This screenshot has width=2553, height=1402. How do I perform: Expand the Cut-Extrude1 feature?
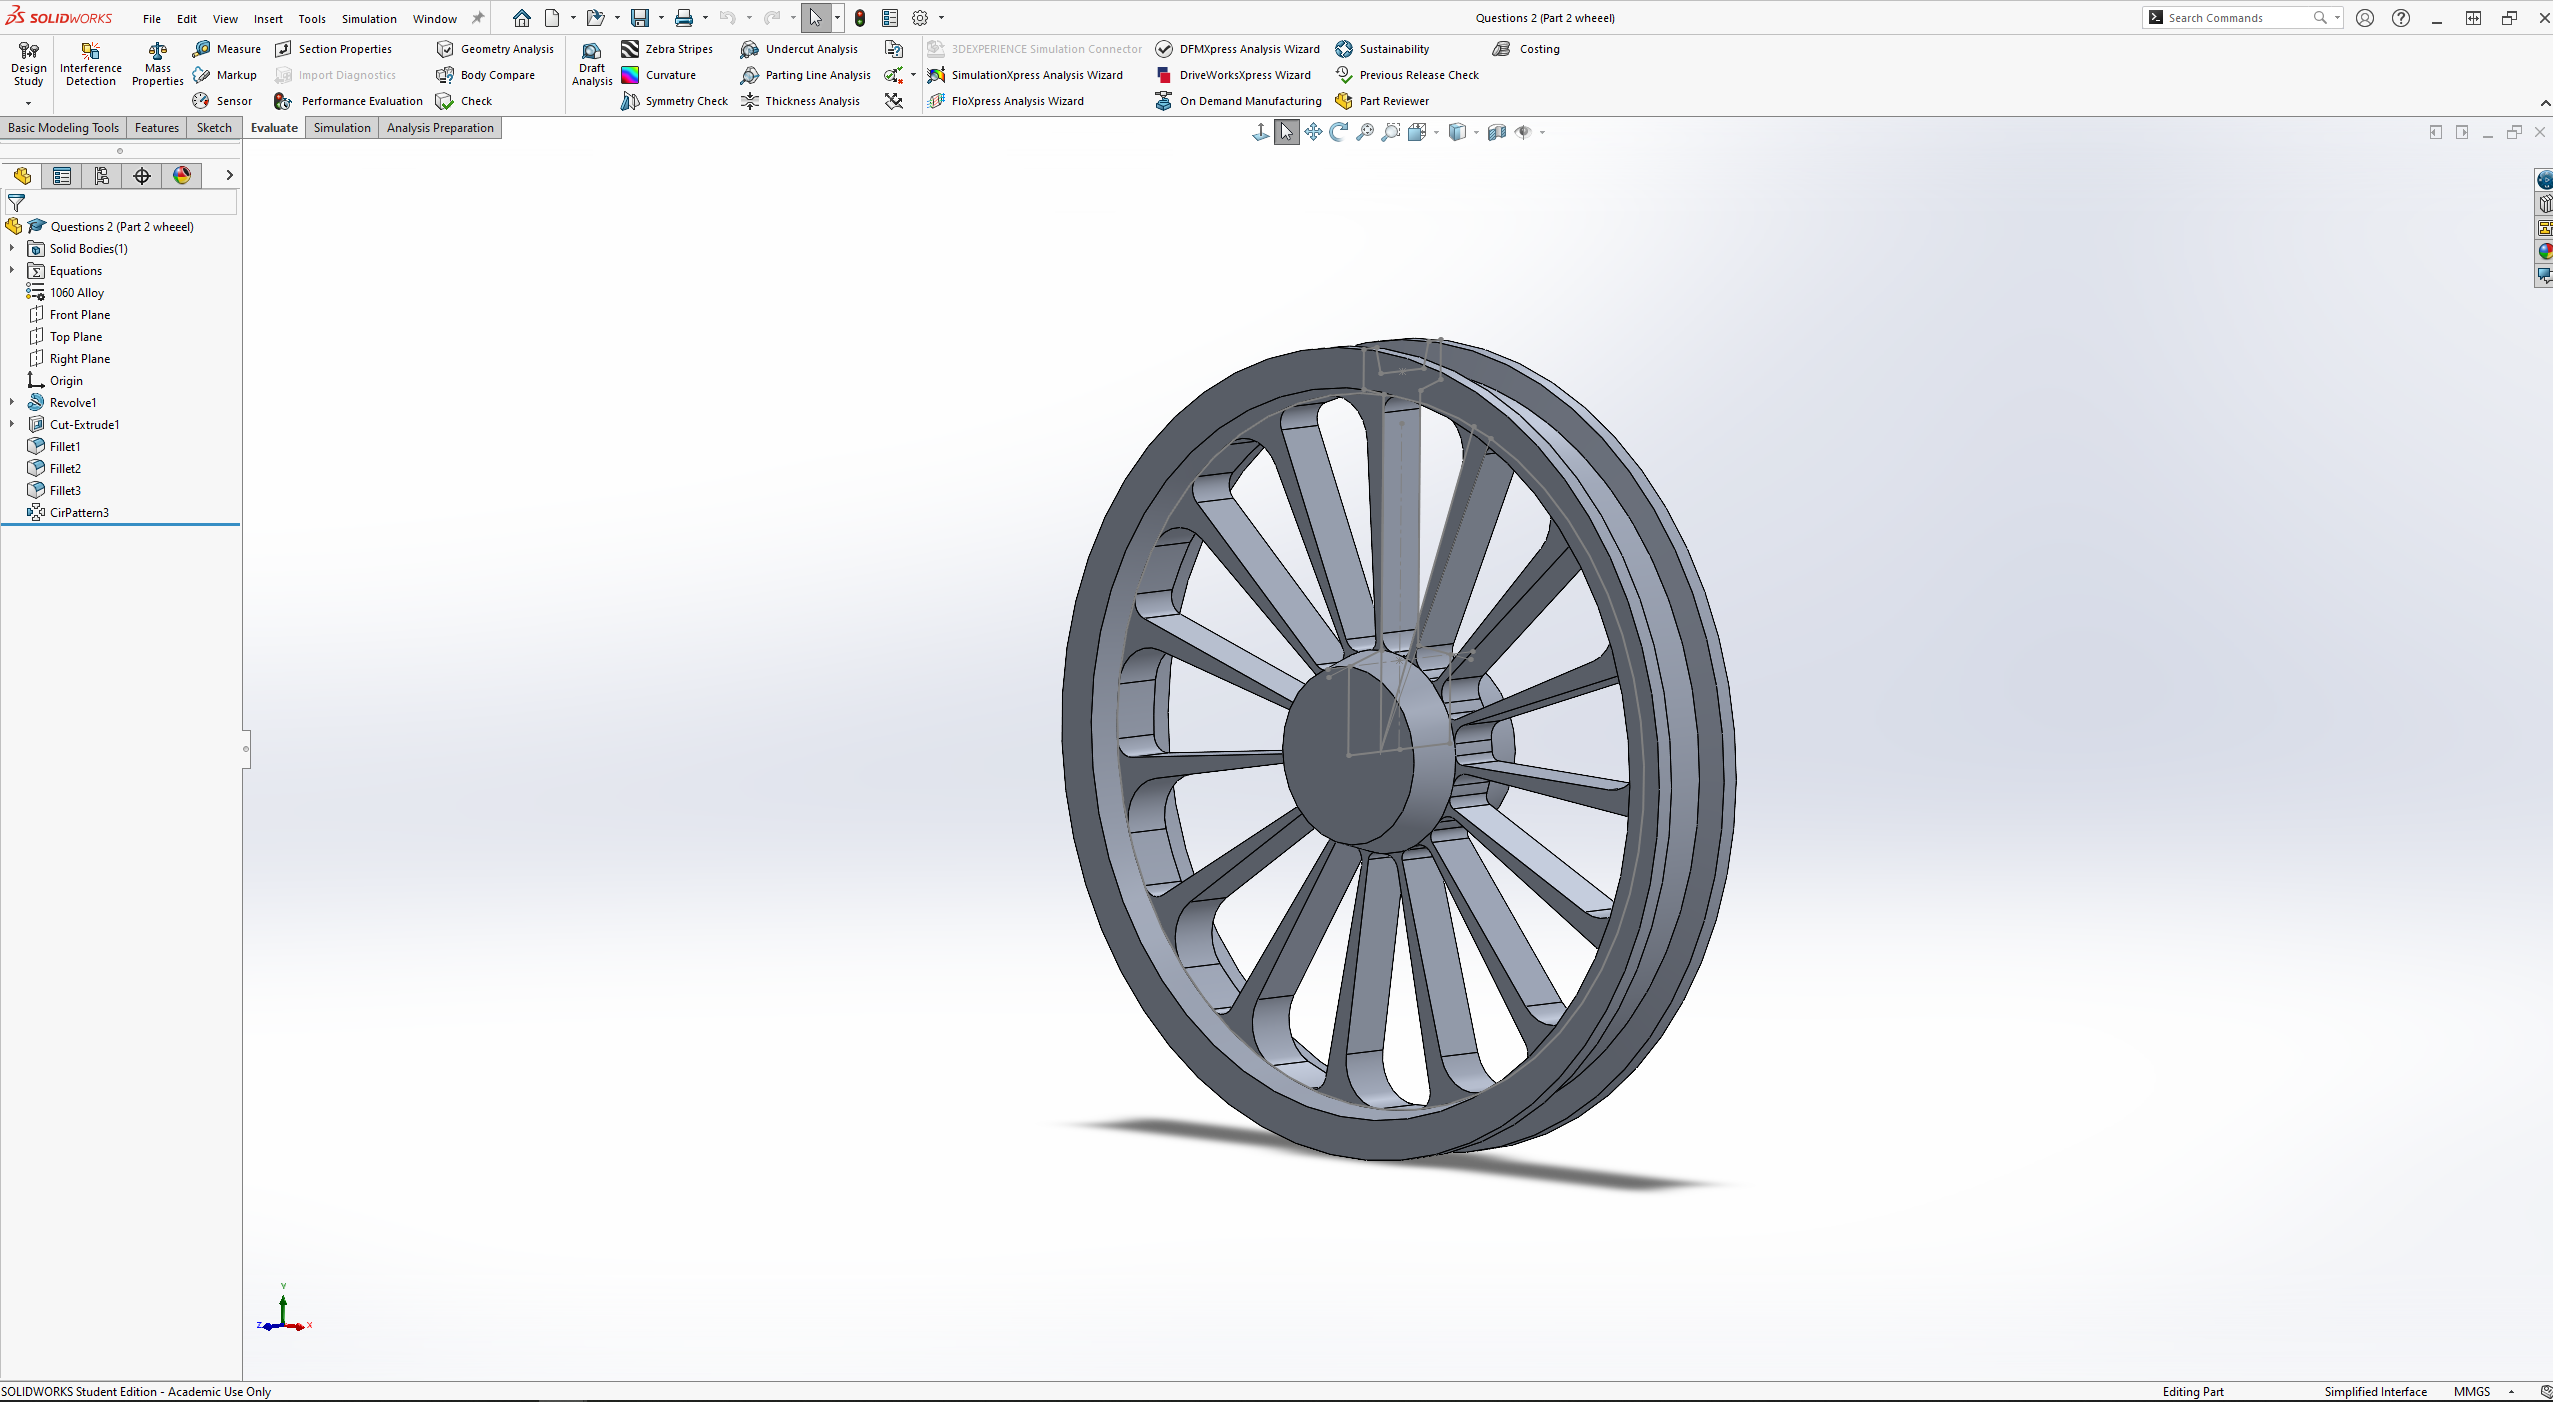click(12, 424)
